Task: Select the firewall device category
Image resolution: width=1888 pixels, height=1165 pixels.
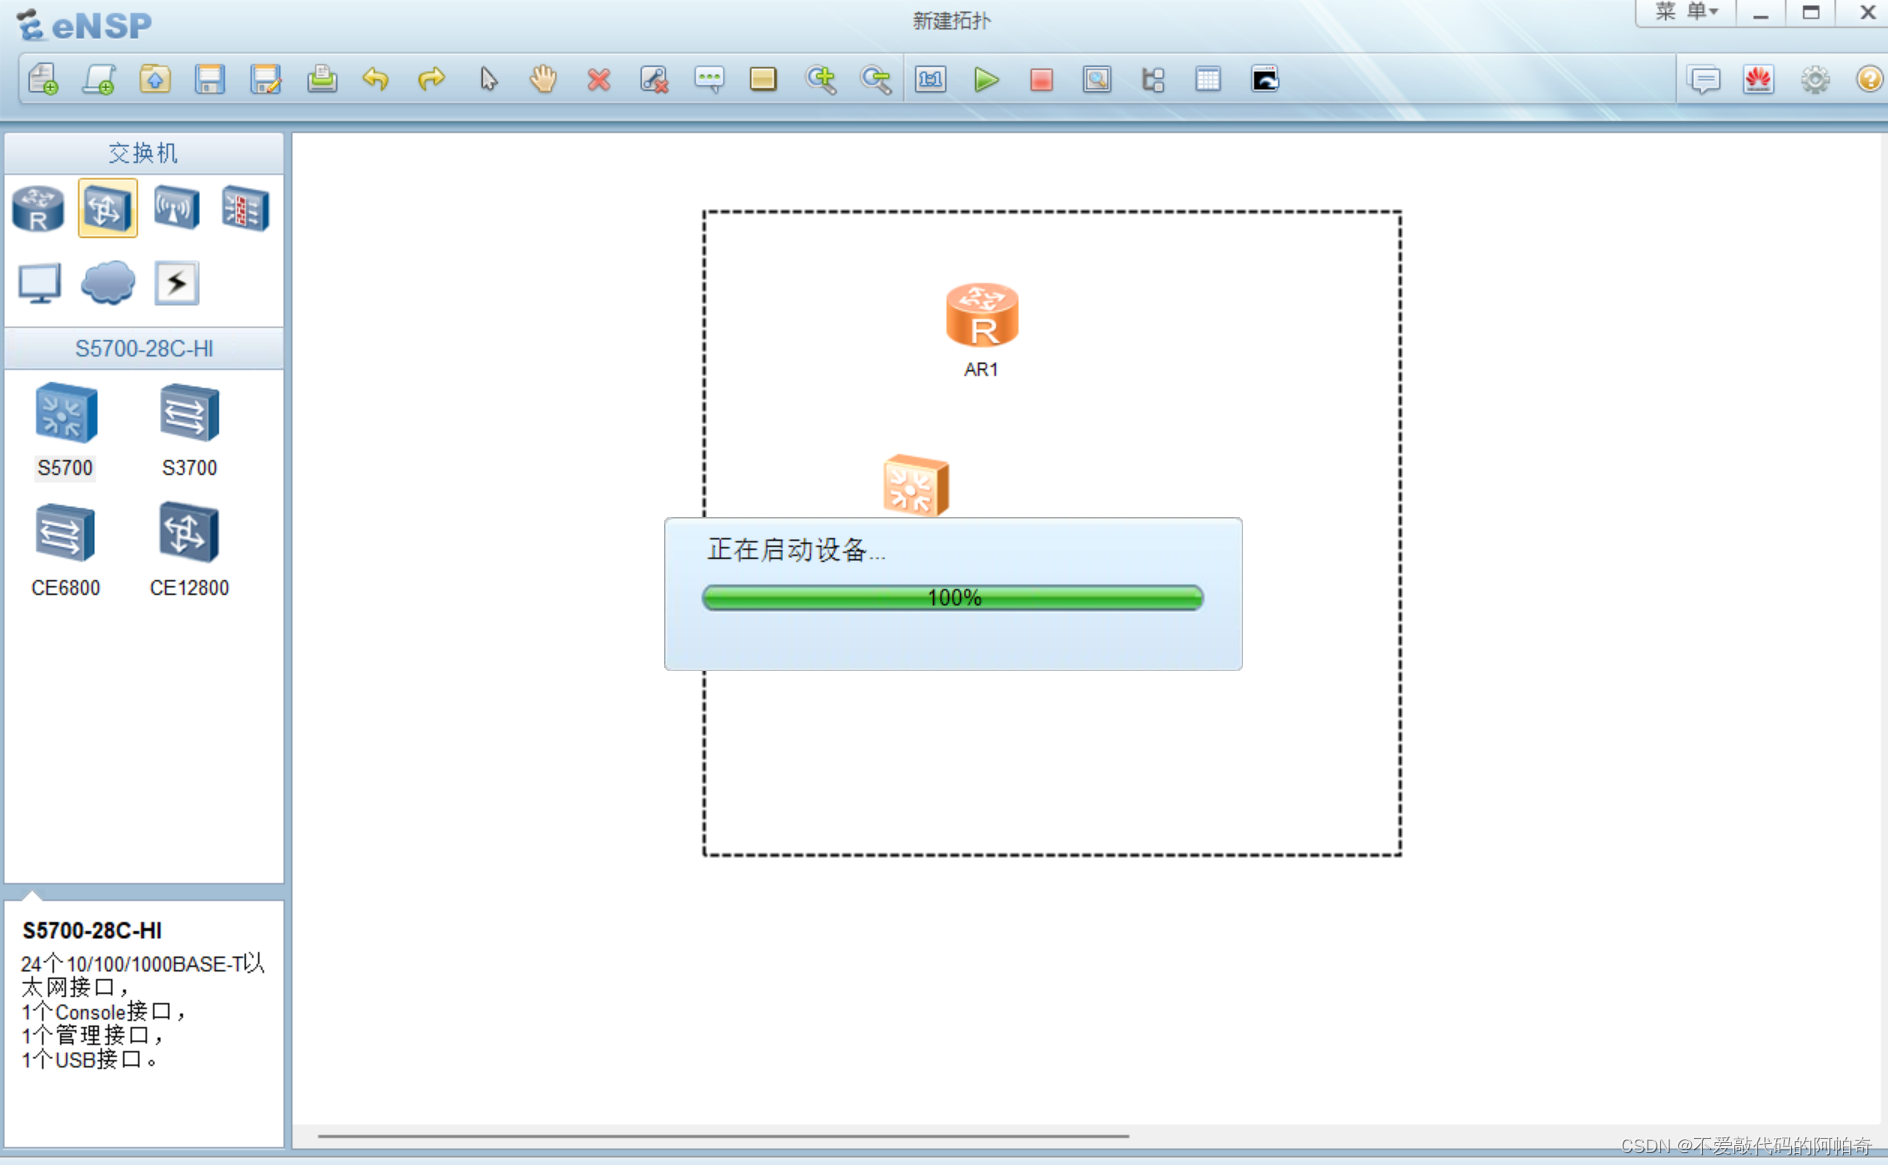Action: tap(245, 208)
